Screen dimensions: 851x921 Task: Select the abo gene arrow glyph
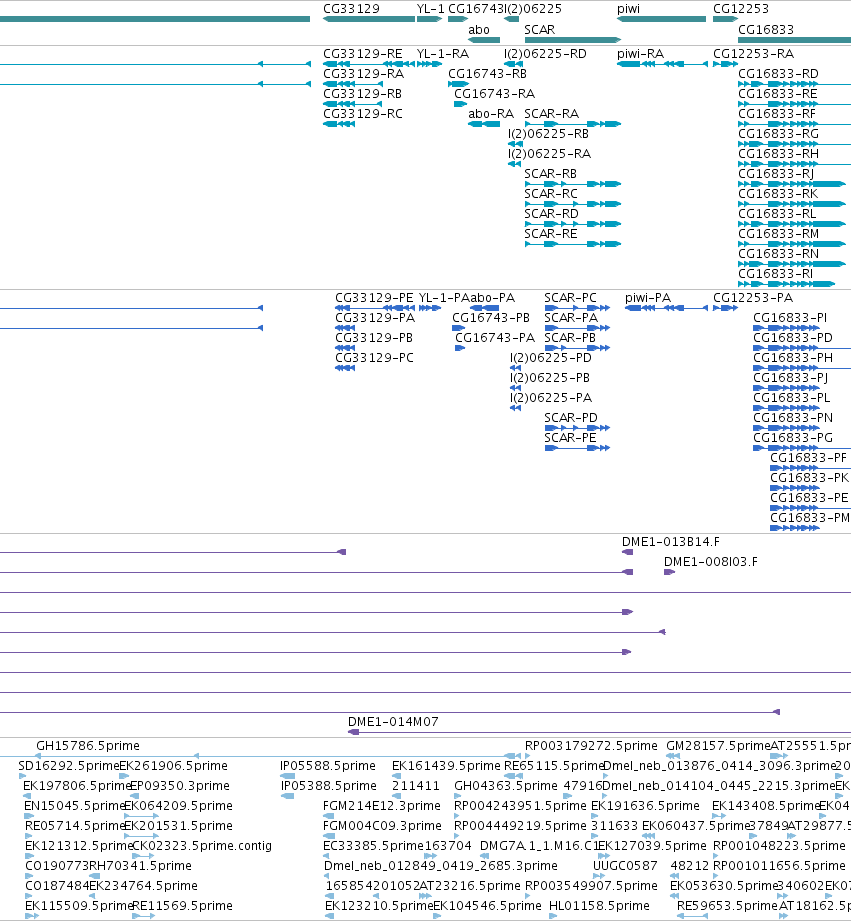(x=484, y=40)
